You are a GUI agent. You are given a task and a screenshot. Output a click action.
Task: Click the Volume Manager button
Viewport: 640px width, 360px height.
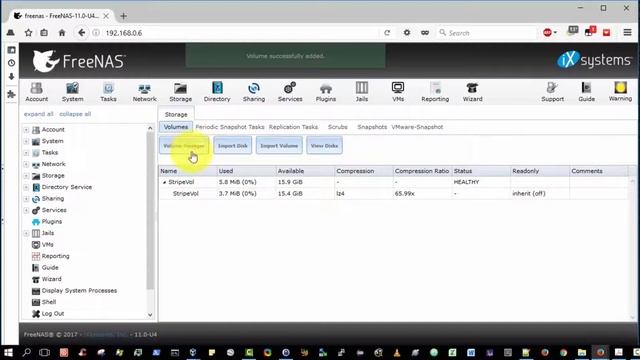tap(184, 146)
